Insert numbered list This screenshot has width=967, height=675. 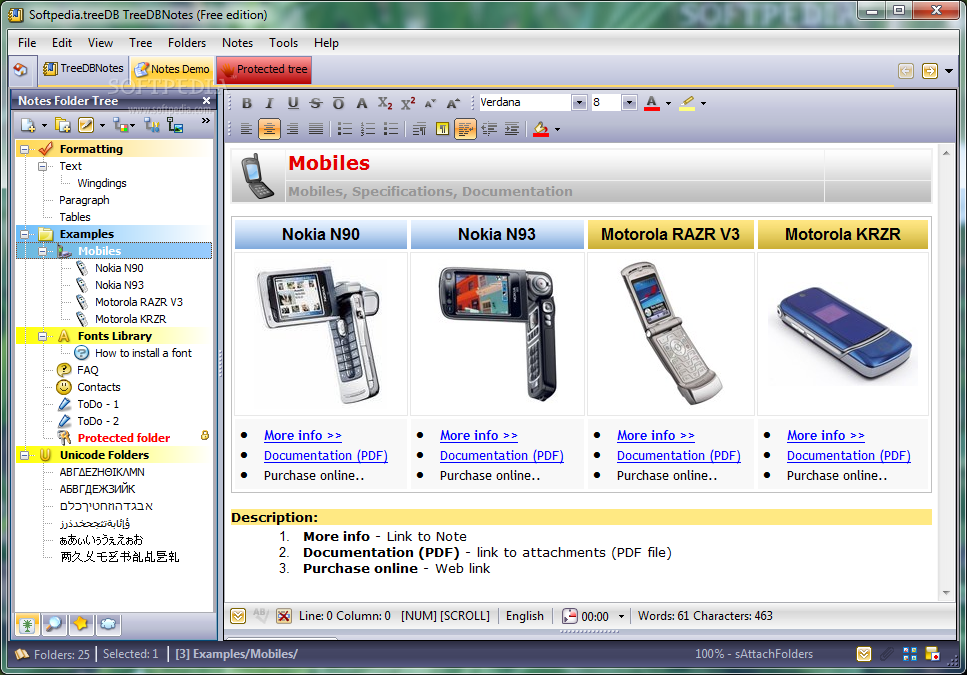pos(368,129)
